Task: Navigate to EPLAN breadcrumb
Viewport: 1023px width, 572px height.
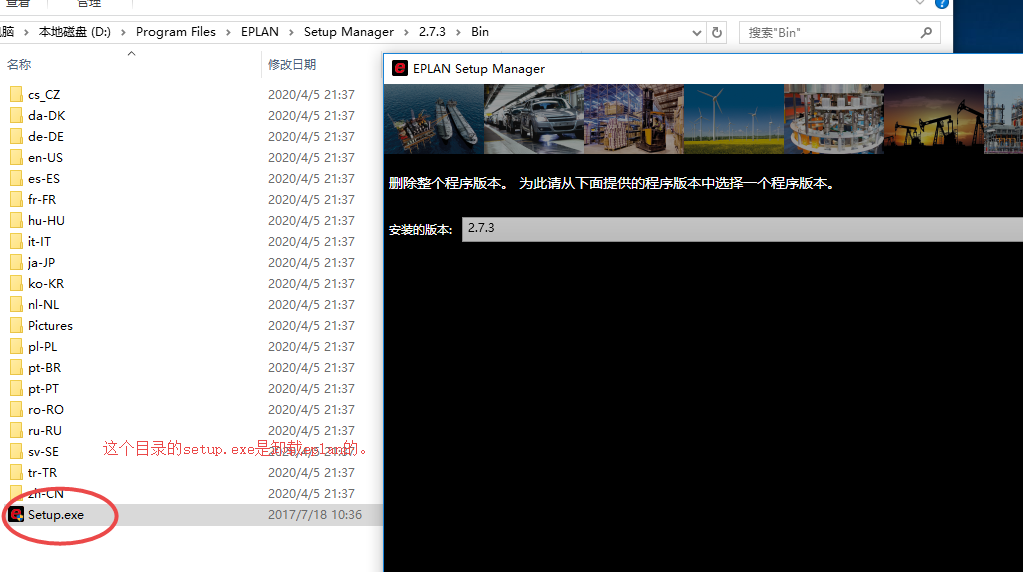Action: 260,32
